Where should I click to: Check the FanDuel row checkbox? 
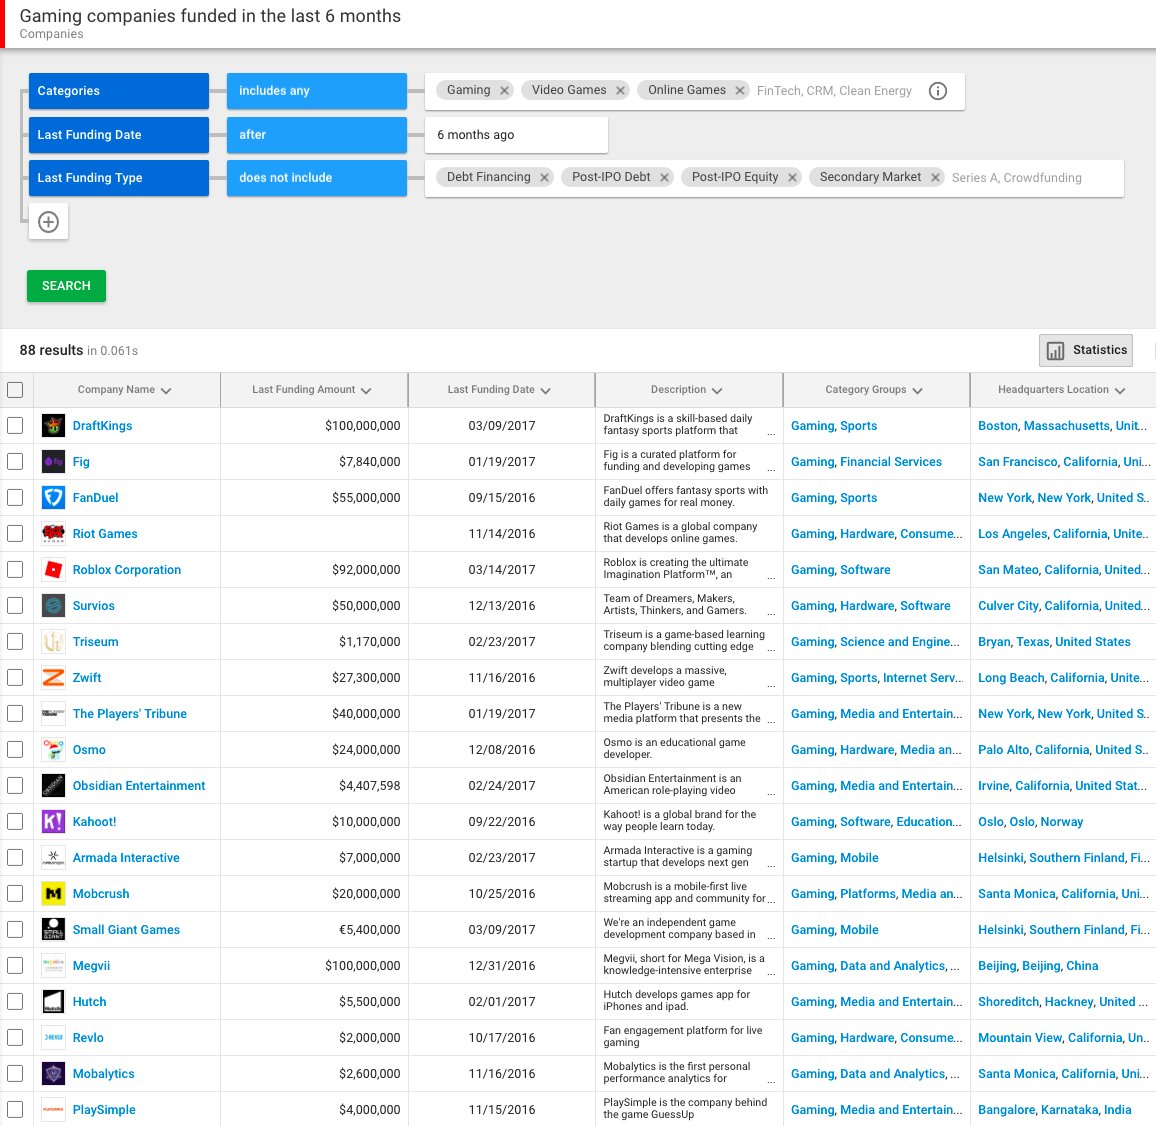tap(15, 498)
